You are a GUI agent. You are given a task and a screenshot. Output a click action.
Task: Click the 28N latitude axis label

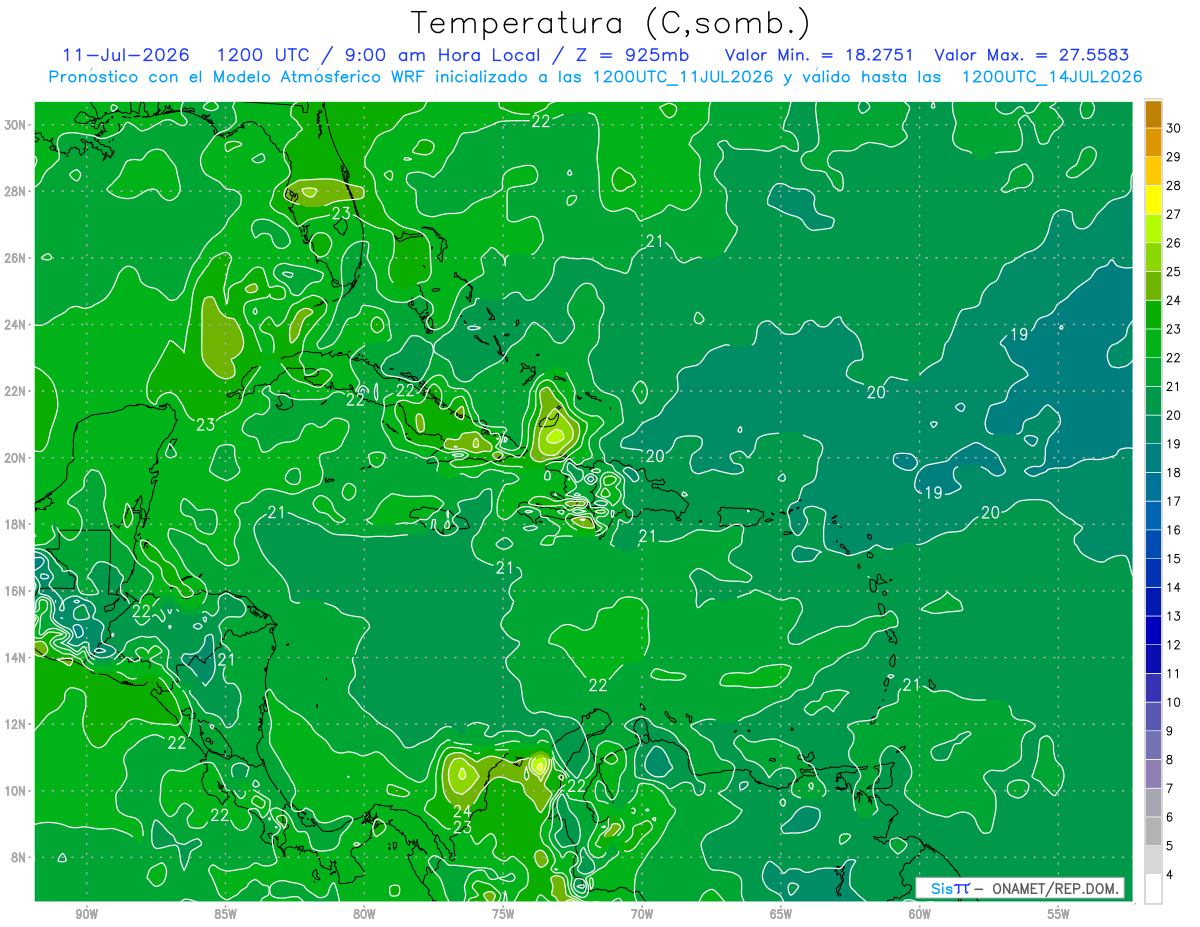pyautogui.click(x=16, y=191)
